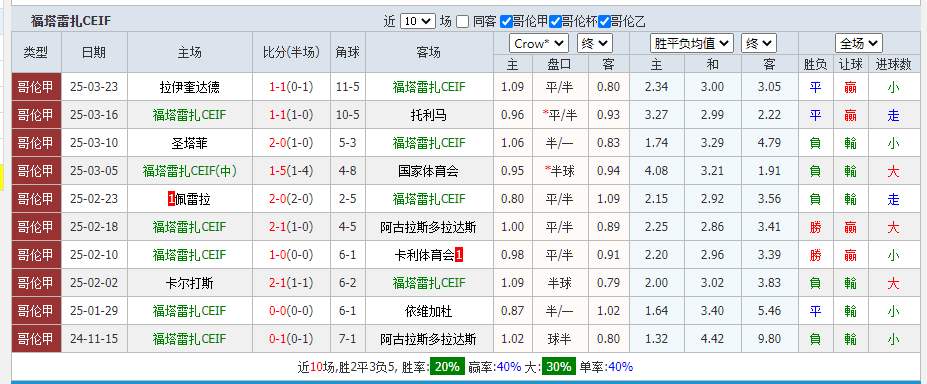Screen dimensions: 927x384
Task: Open score 2-1(1-1) match details
Action: tap(291, 283)
